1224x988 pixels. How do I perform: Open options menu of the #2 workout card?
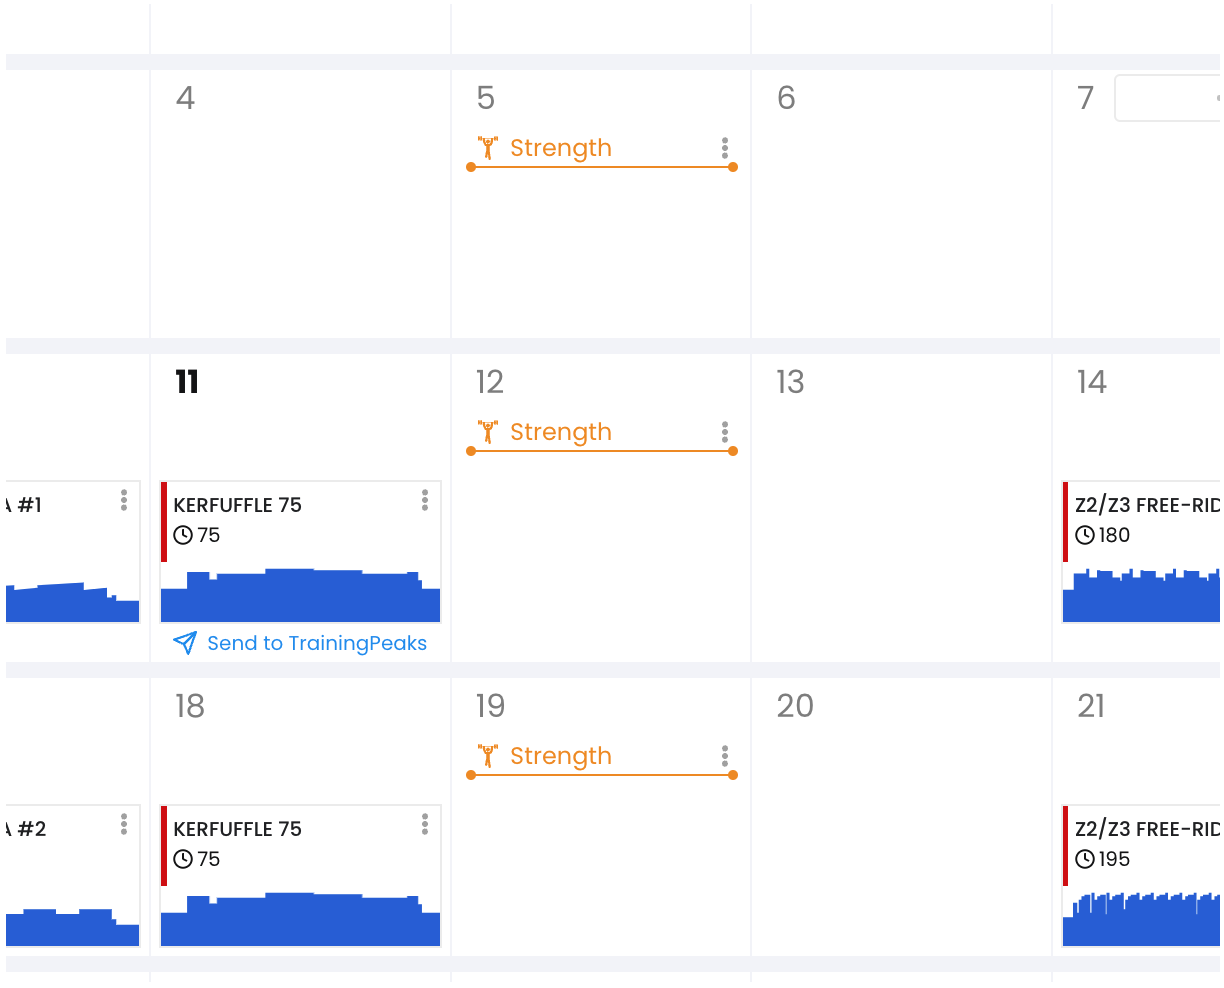coord(124,824)
